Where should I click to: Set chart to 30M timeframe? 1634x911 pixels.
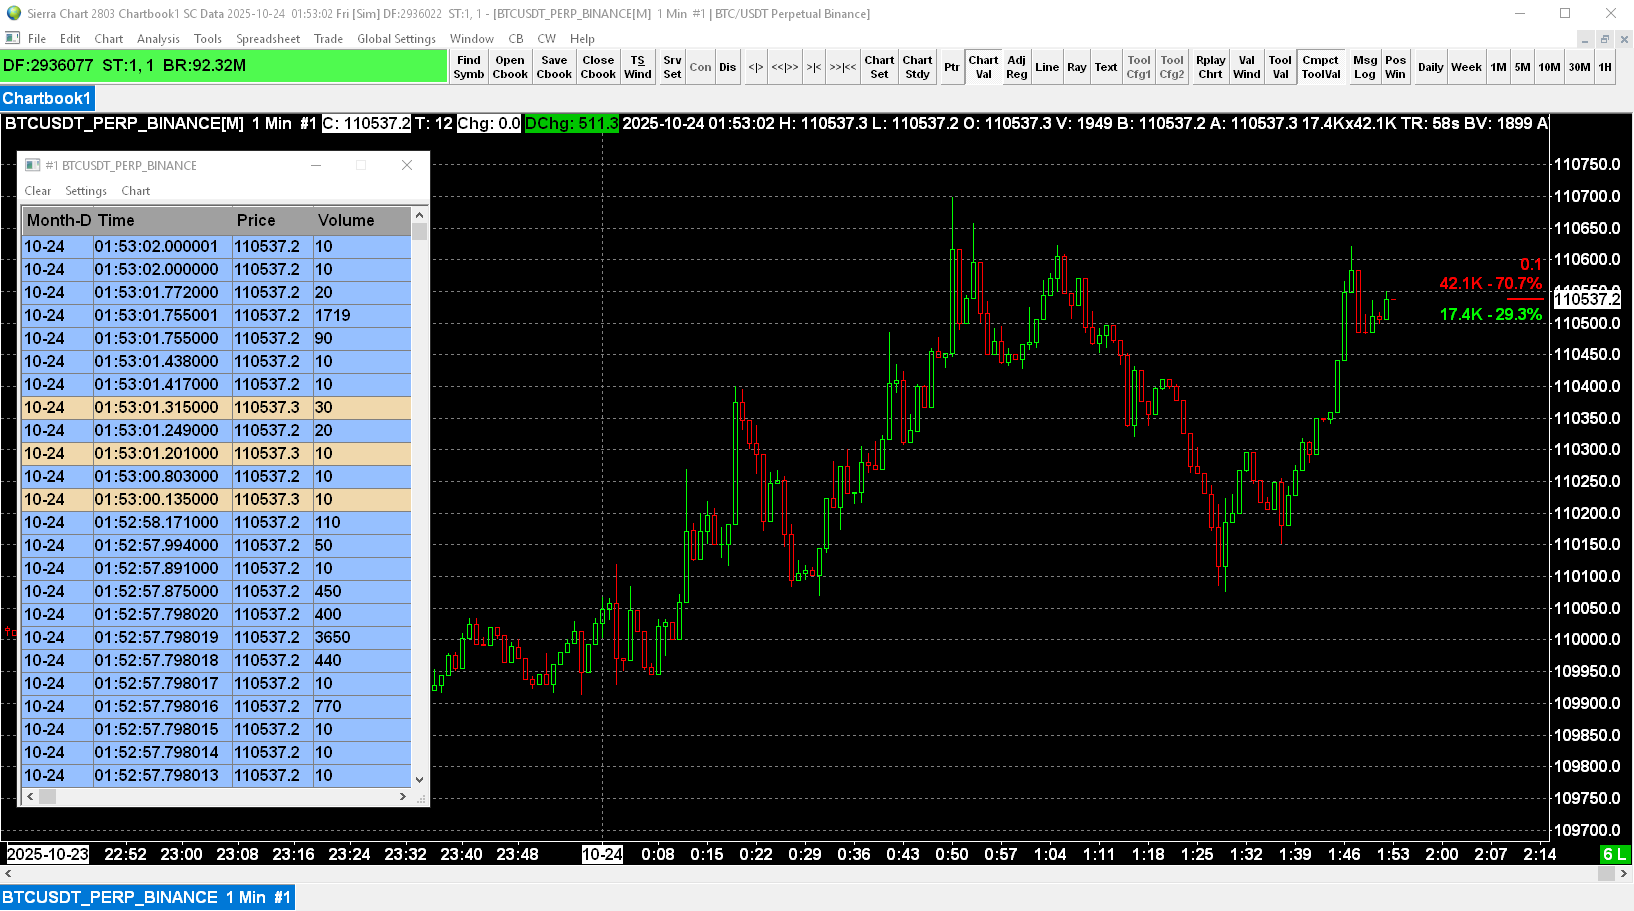[x=1580, y=67]
